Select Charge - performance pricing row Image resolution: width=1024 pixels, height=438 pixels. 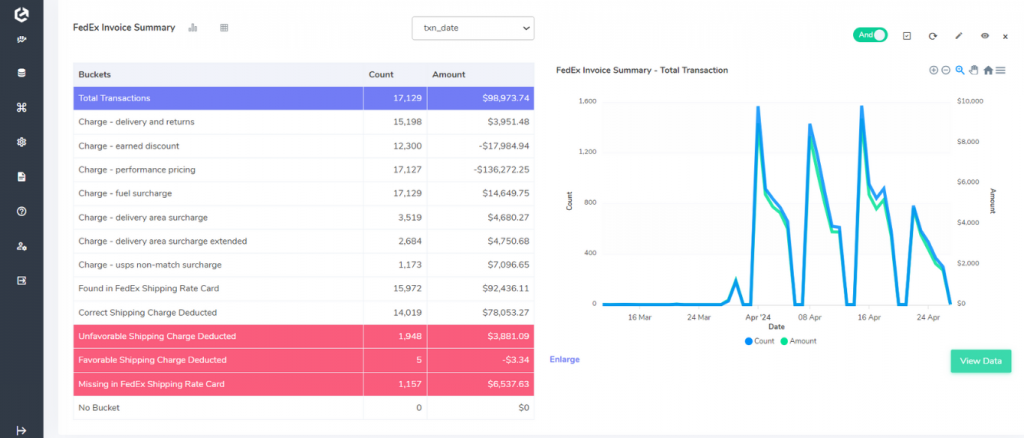pos(304,170)
